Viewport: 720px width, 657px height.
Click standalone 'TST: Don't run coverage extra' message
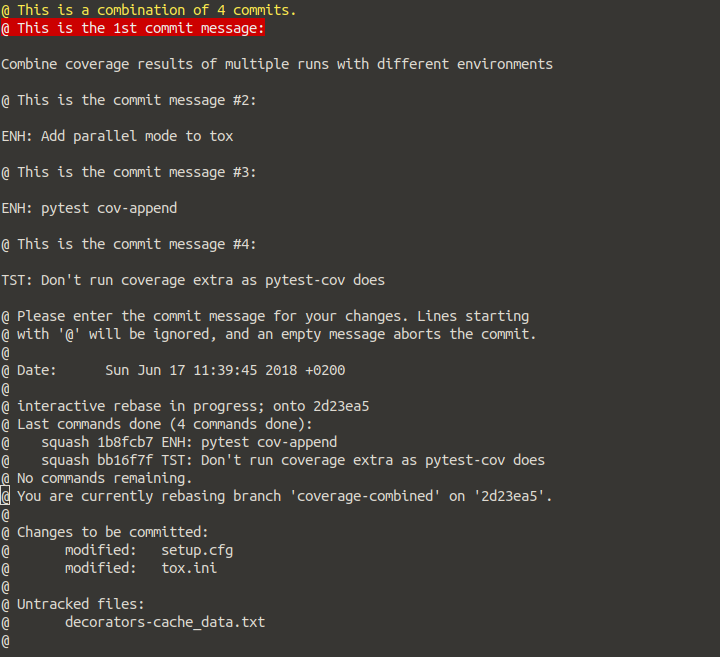193,280
